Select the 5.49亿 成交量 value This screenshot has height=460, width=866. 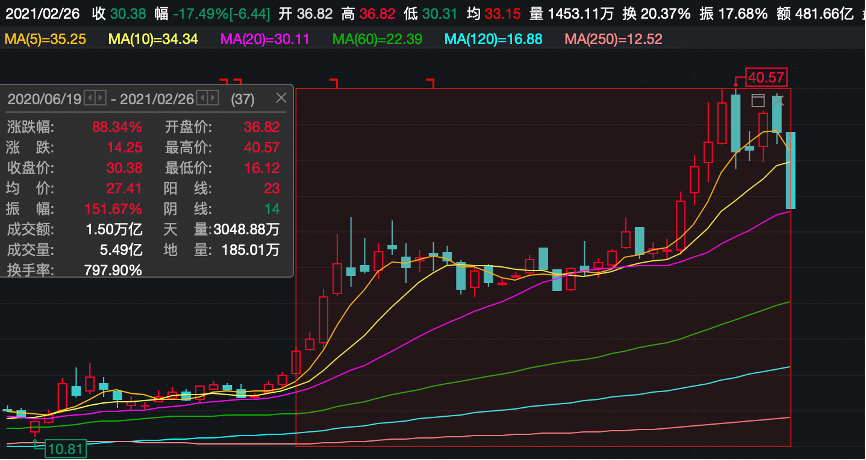point(121,250)
